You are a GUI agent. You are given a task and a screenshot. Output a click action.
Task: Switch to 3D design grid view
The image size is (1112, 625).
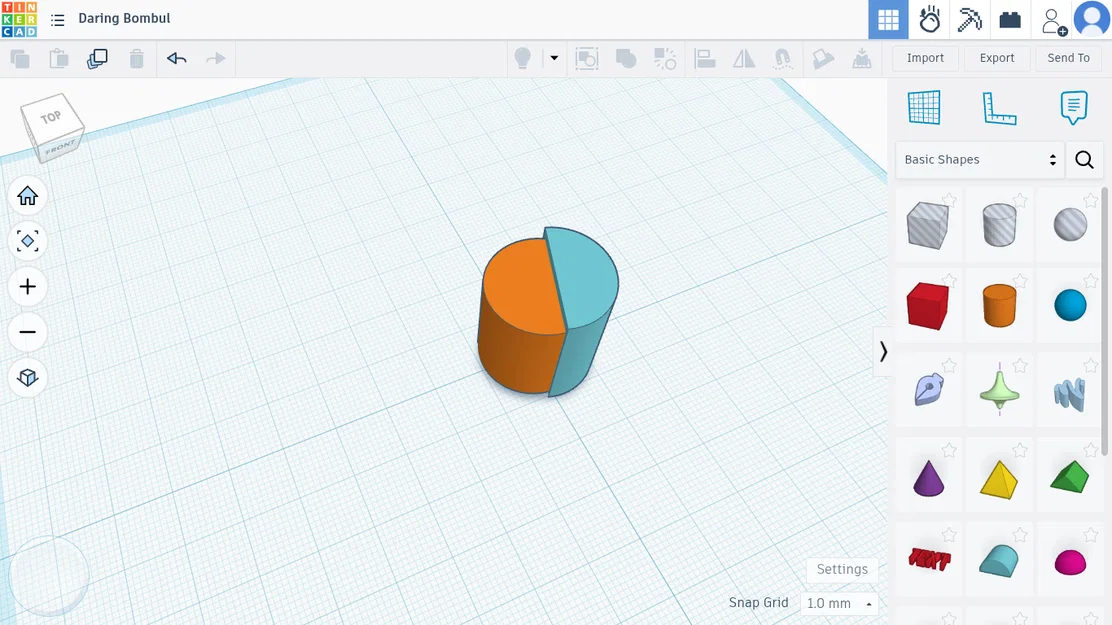(888, 20)
